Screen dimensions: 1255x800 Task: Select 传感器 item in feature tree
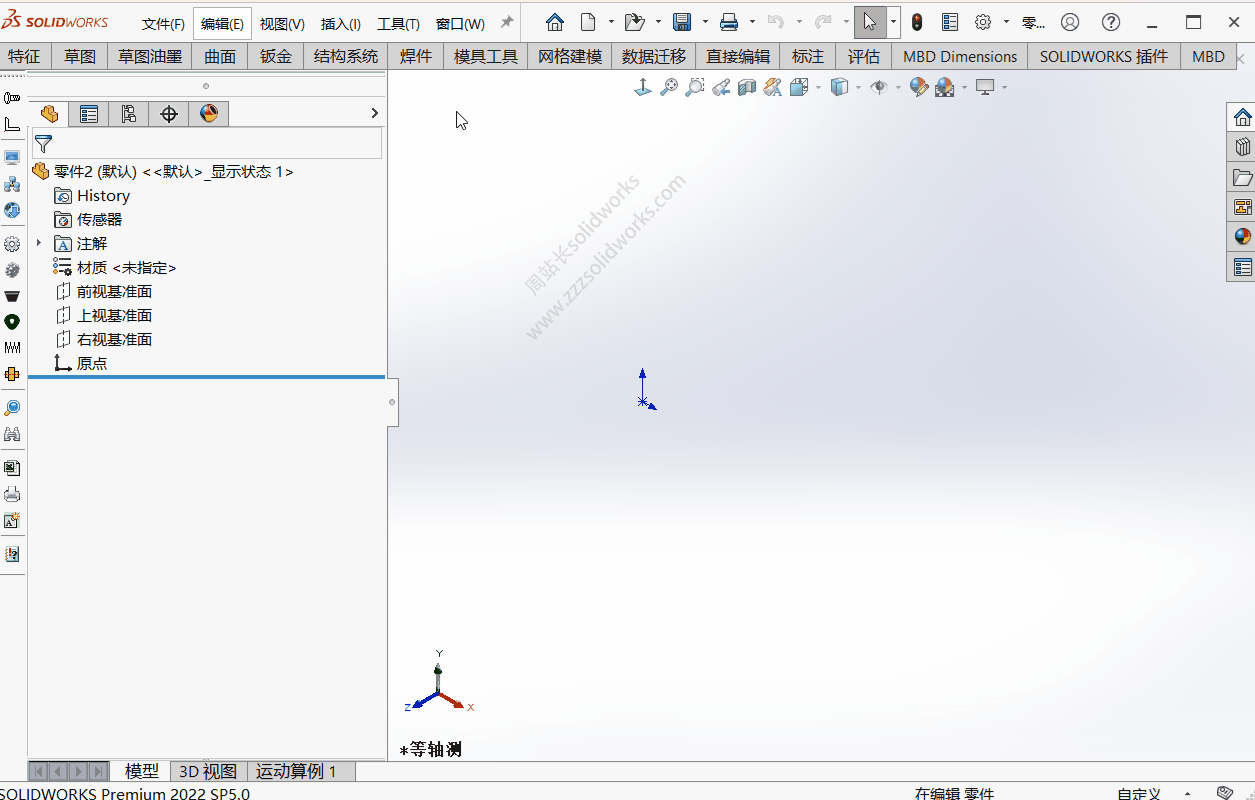(x=88, y=220)
